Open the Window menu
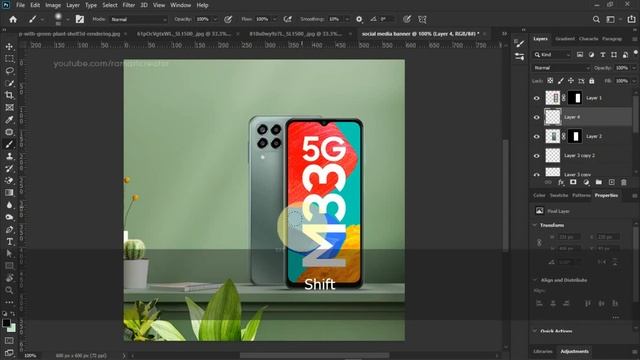The image size is (640, 360). (x=180, y=5)
